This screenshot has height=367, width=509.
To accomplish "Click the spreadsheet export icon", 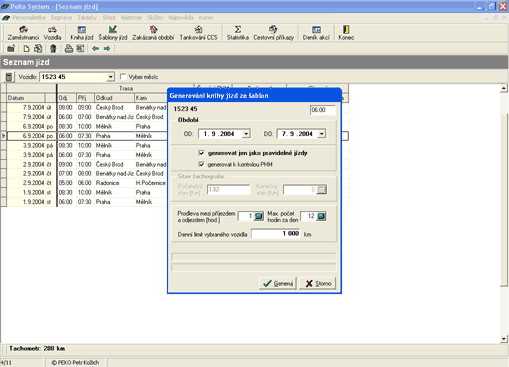I will point(80,49).
